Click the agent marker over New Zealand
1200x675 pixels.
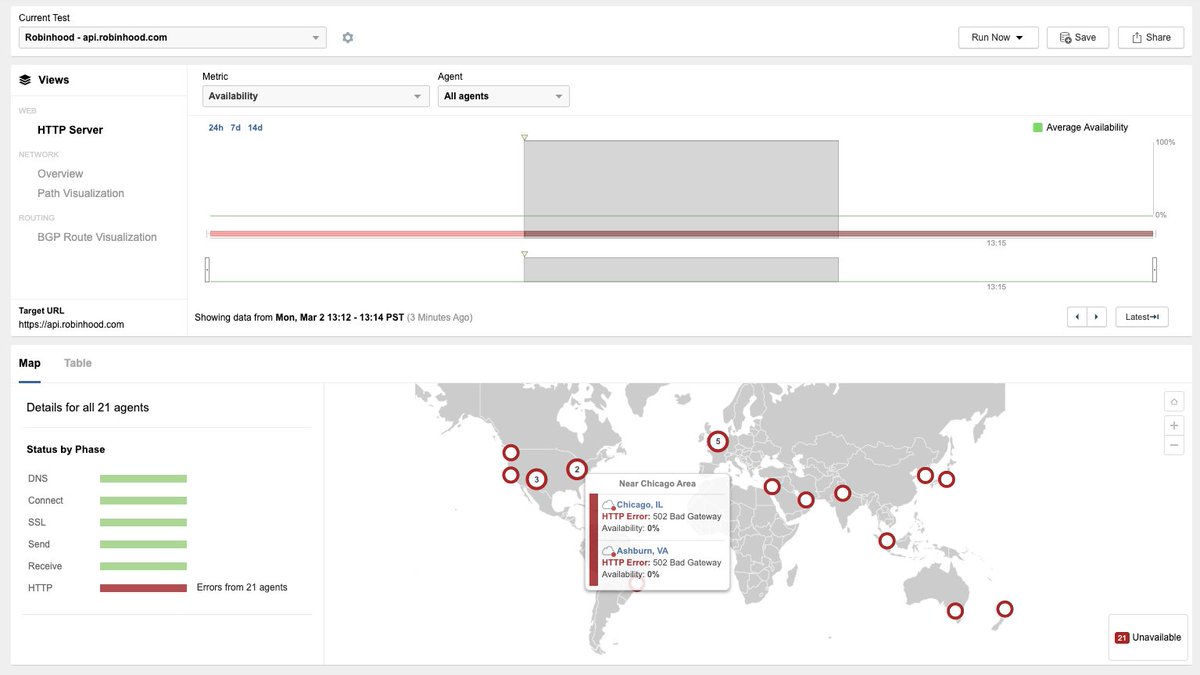click(x=1005, y=609)
